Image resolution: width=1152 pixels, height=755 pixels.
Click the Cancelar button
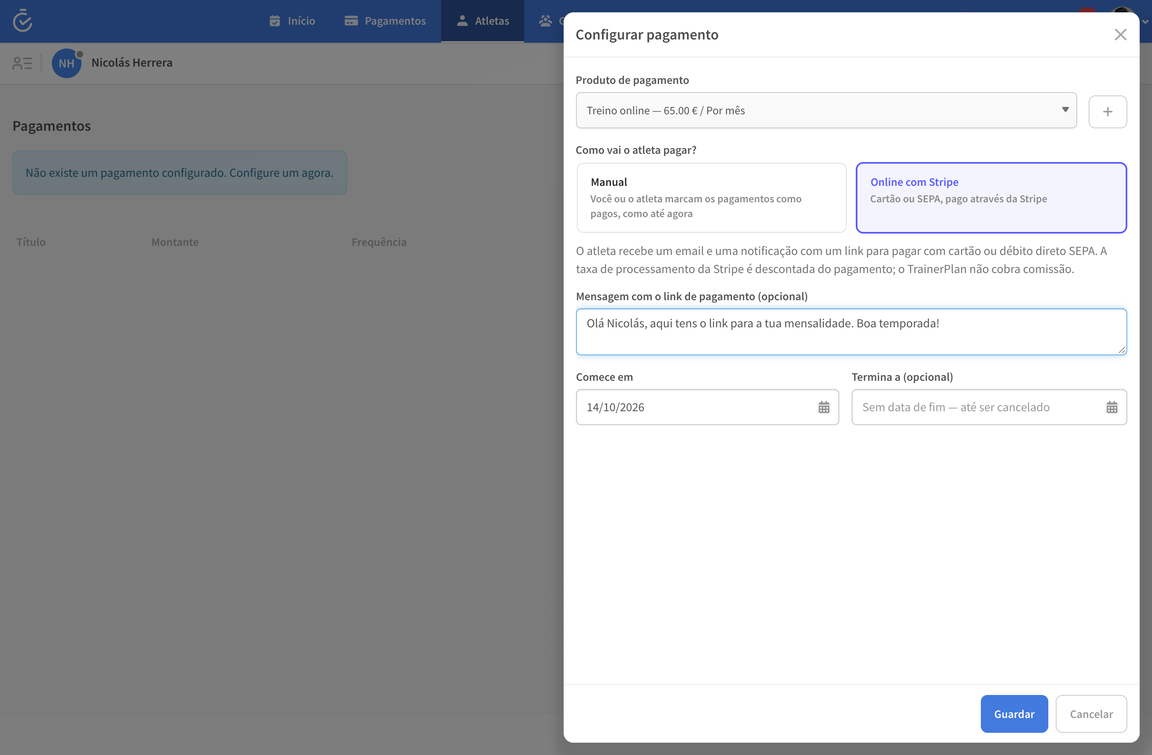[x=1091, y=714]
